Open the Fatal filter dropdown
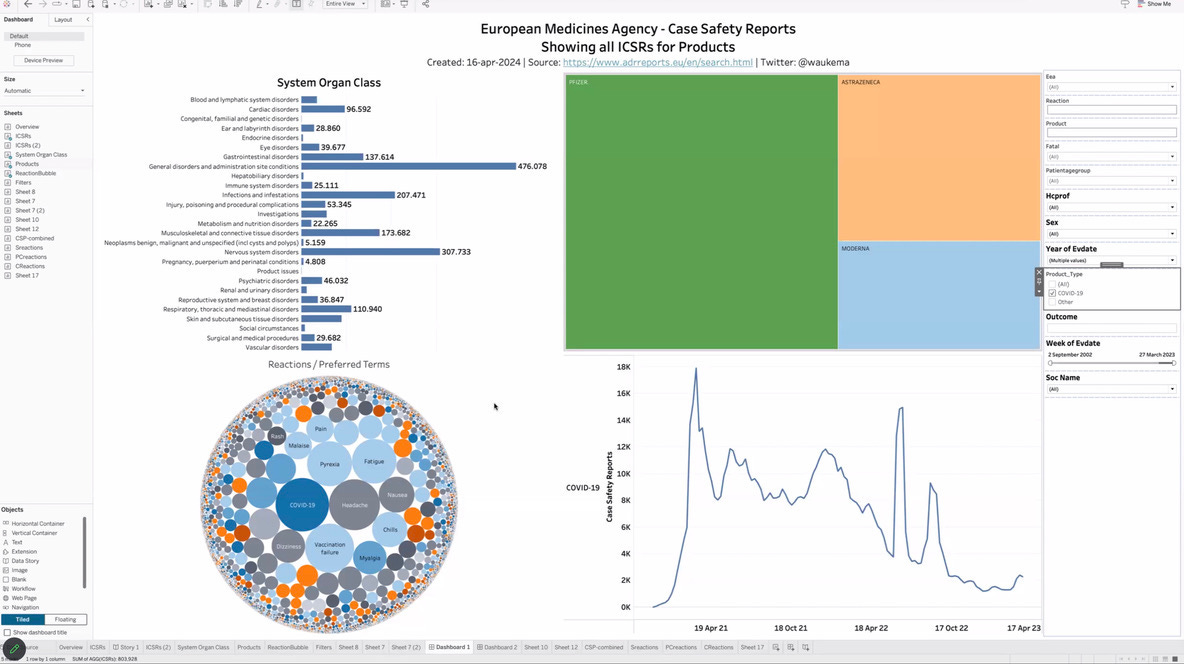Image resolution: width=1184 pixels, height=664 pixels. tap(1111, 156)
